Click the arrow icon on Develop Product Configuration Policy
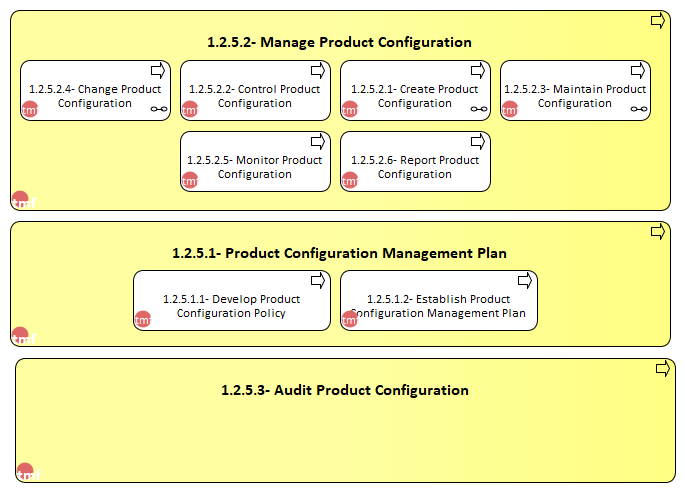 click(x=318, y=281)
